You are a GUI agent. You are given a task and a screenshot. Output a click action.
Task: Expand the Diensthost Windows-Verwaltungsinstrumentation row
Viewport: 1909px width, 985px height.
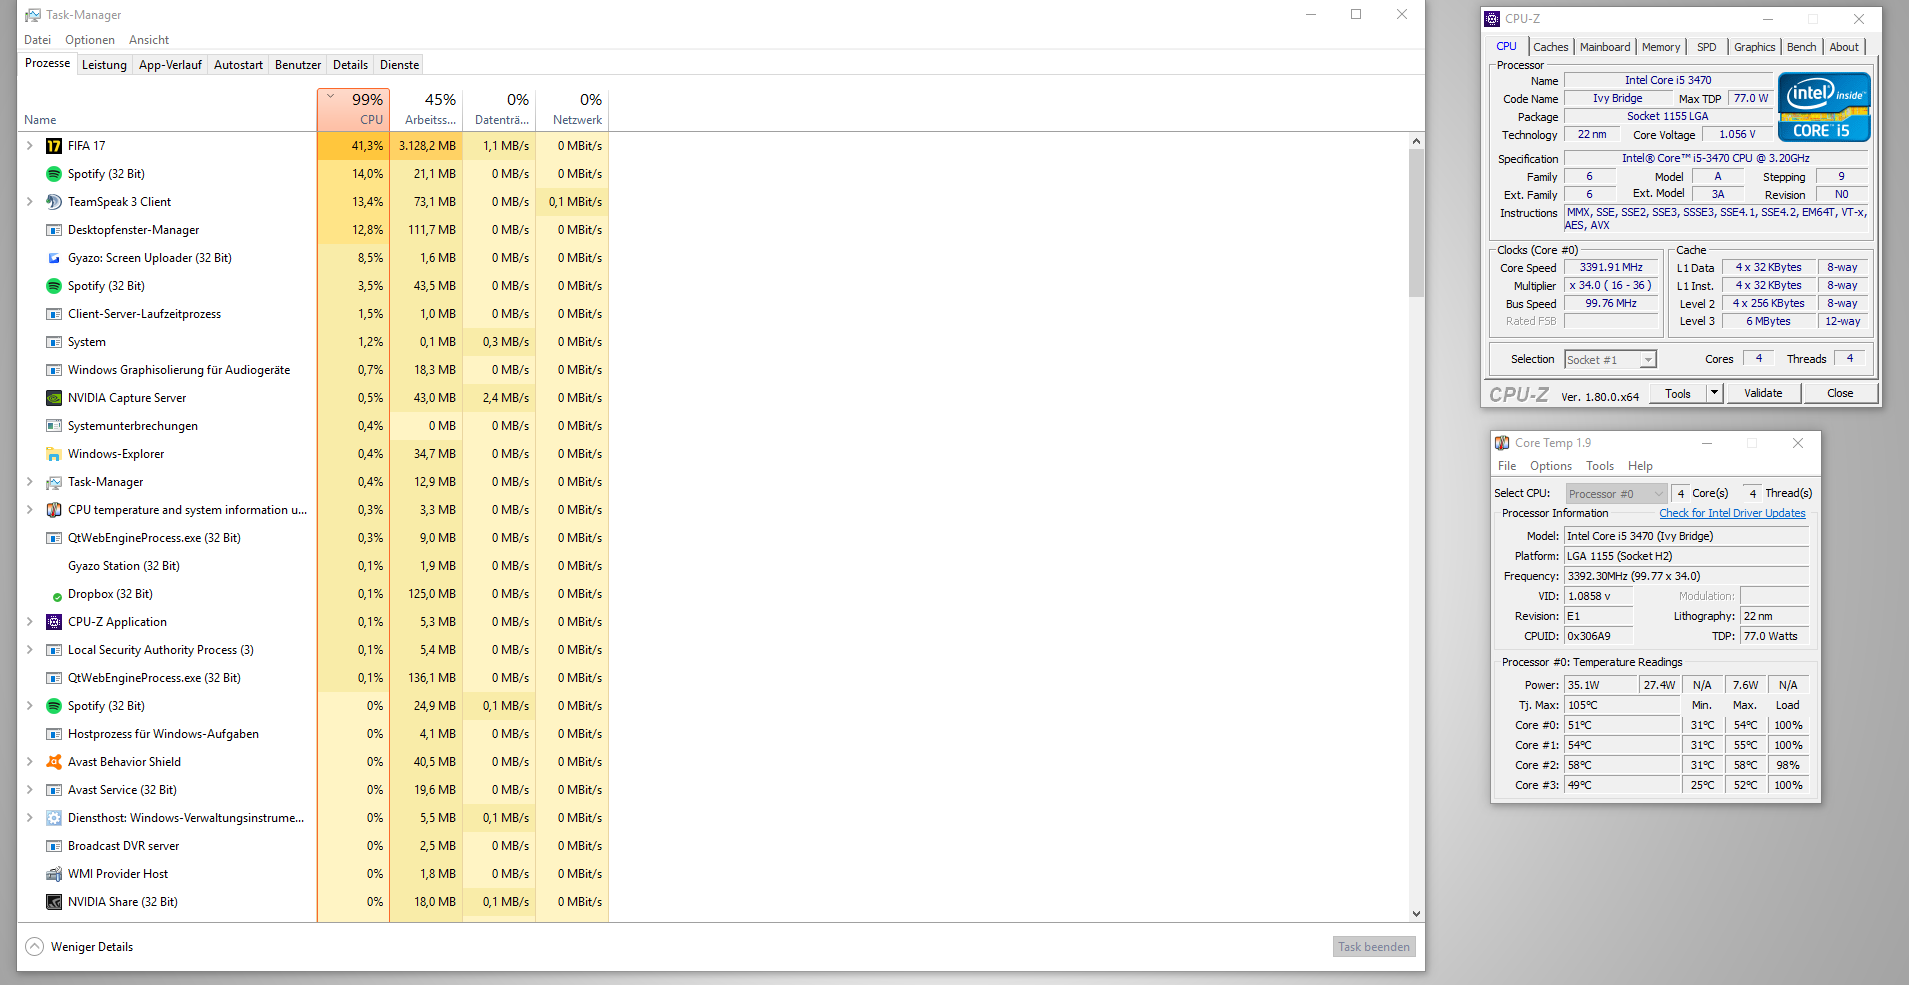tap(29, 818)
